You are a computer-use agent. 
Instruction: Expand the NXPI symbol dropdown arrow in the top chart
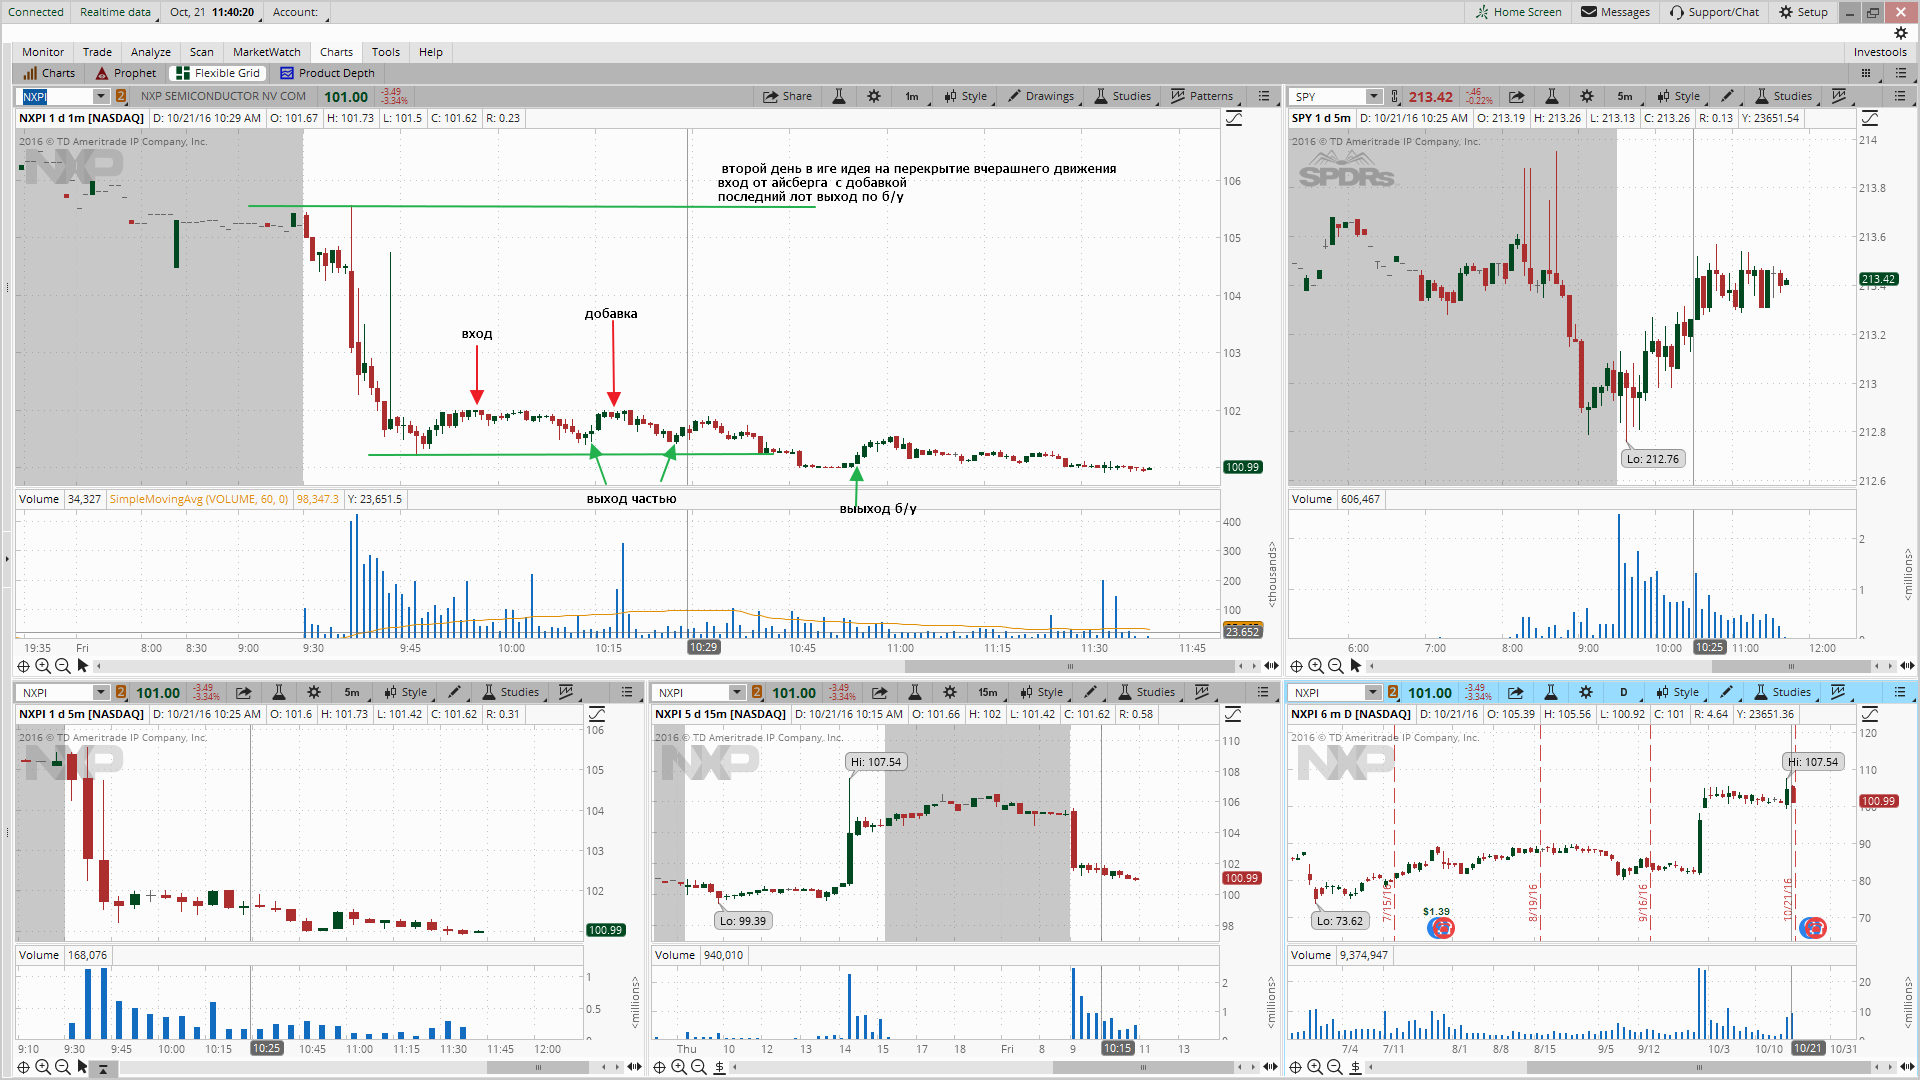[101, 96]
